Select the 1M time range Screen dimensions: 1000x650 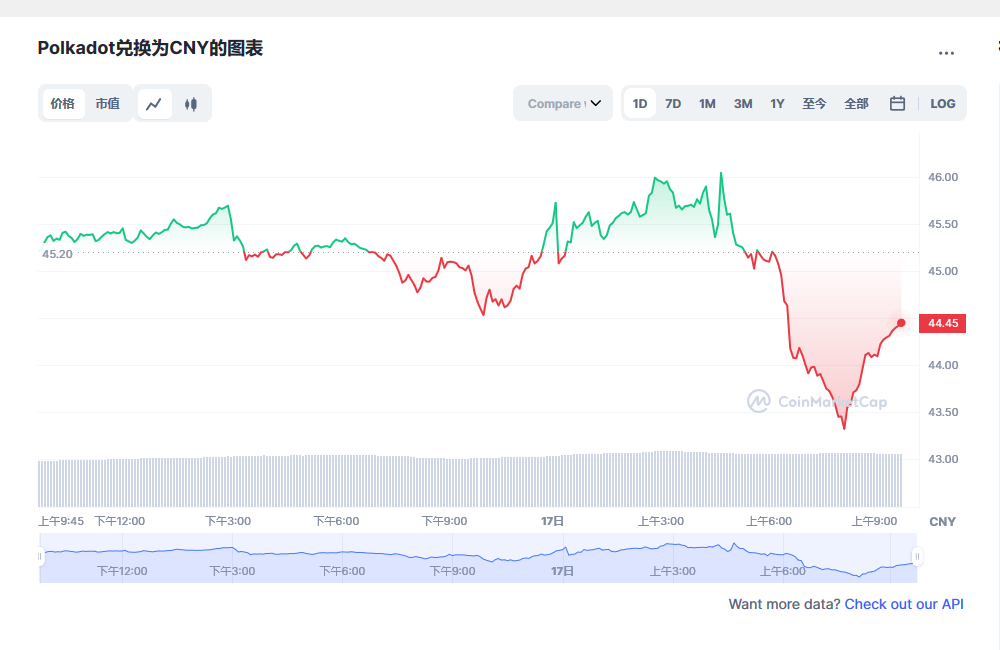(707, 103)
